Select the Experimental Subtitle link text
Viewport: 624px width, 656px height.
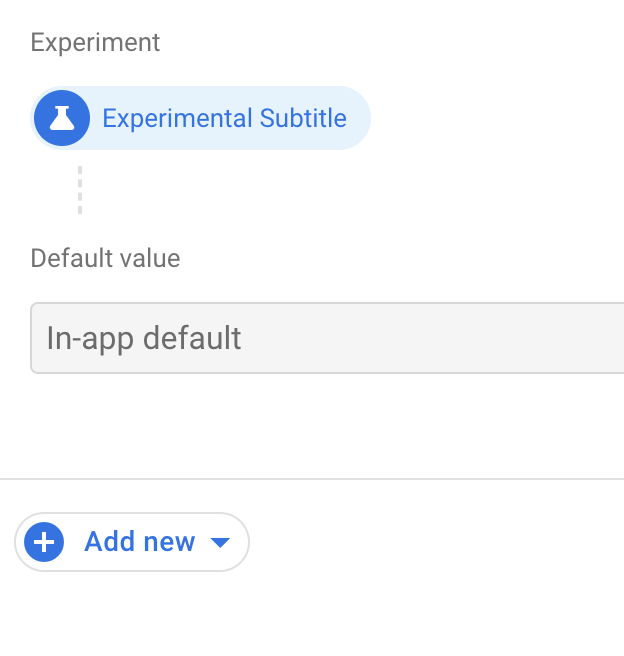click(224, 118)
